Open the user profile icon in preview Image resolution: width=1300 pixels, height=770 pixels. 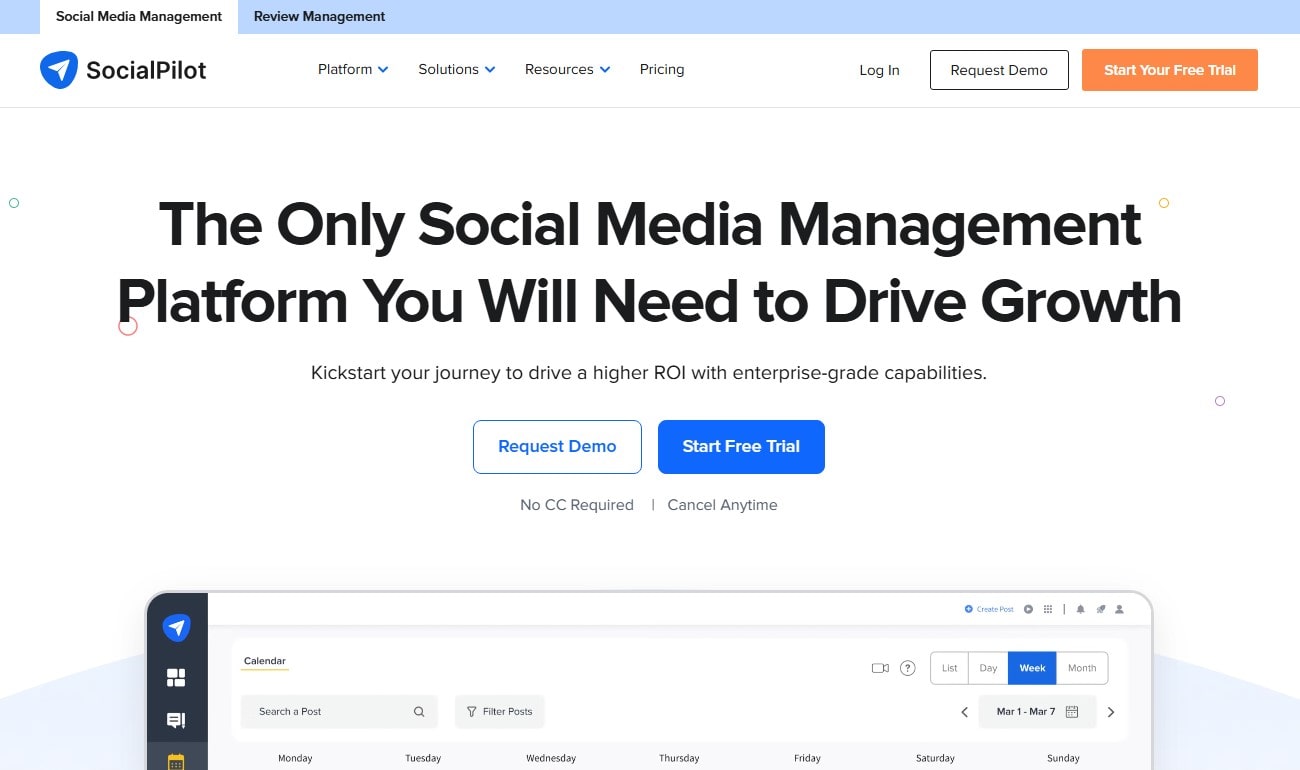click(x=1120, y=609)
